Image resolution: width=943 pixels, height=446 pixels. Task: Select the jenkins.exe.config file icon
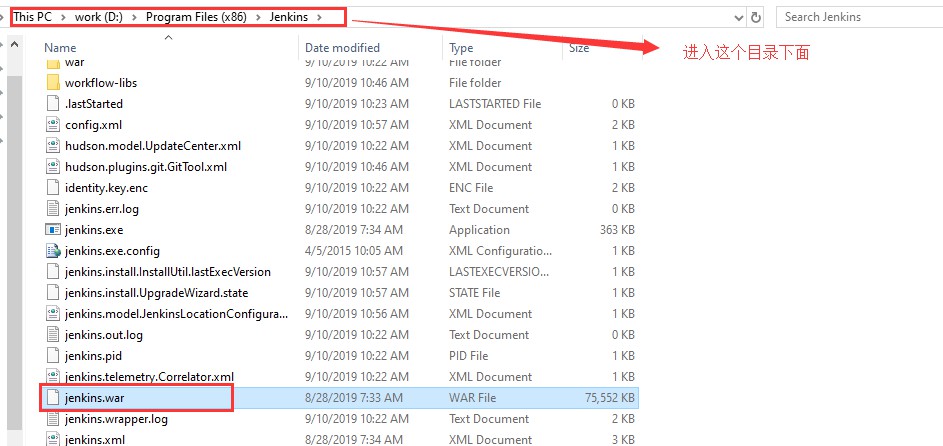[x=54, y=251]
